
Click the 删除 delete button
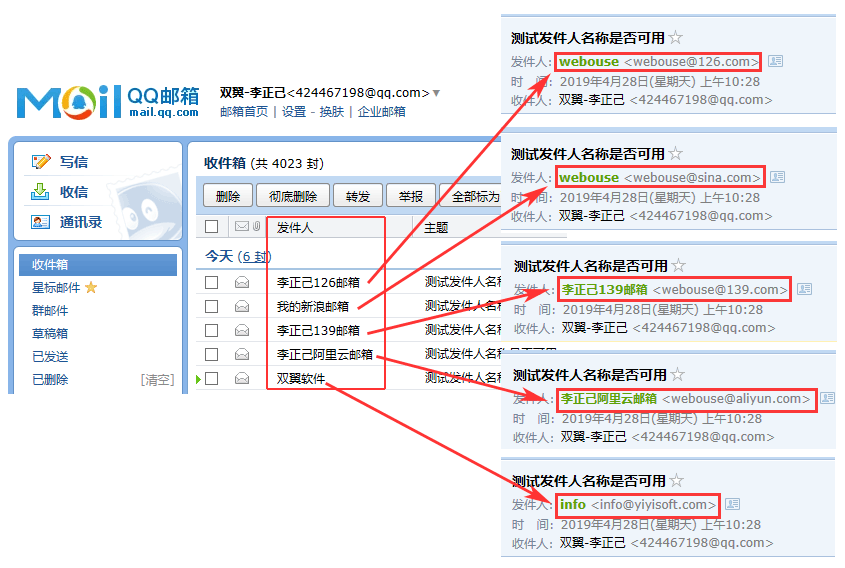(228, 196)
